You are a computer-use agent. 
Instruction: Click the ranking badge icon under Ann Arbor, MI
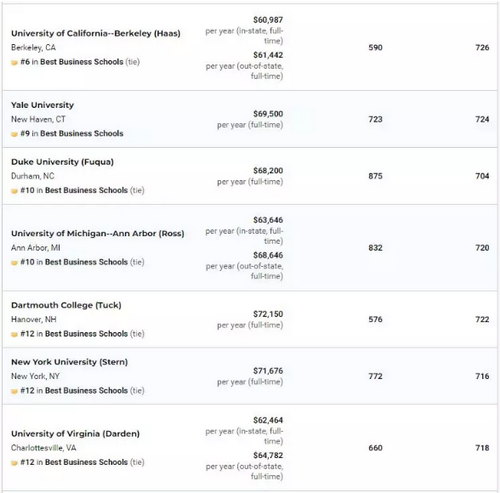[x=14, y=263]
